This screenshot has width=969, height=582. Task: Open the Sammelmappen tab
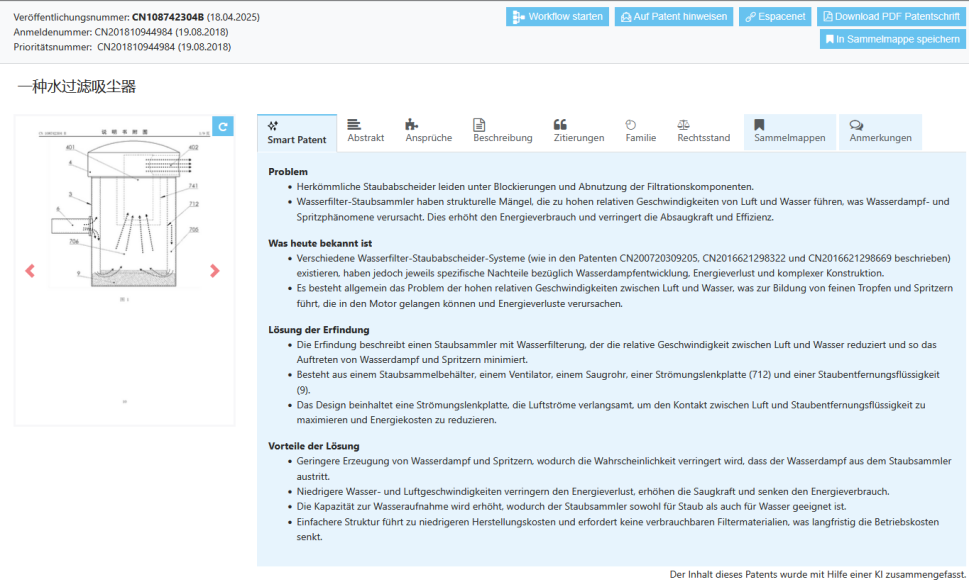pos(789,131)
